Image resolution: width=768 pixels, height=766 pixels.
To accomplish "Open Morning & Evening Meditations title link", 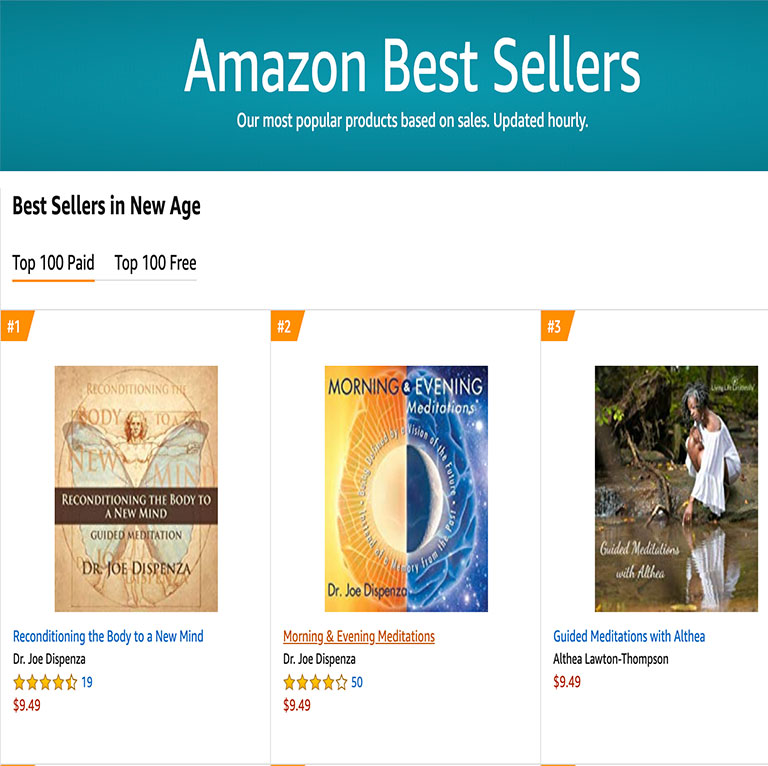I will [359, 636].
